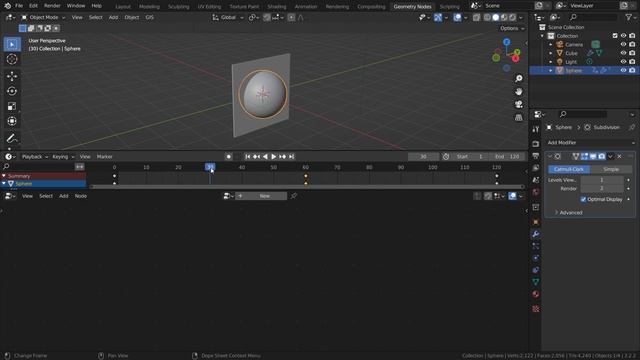Expand the Sphere item in outliner
Viewport: 640px width, 360px height.
click(551, 71)
